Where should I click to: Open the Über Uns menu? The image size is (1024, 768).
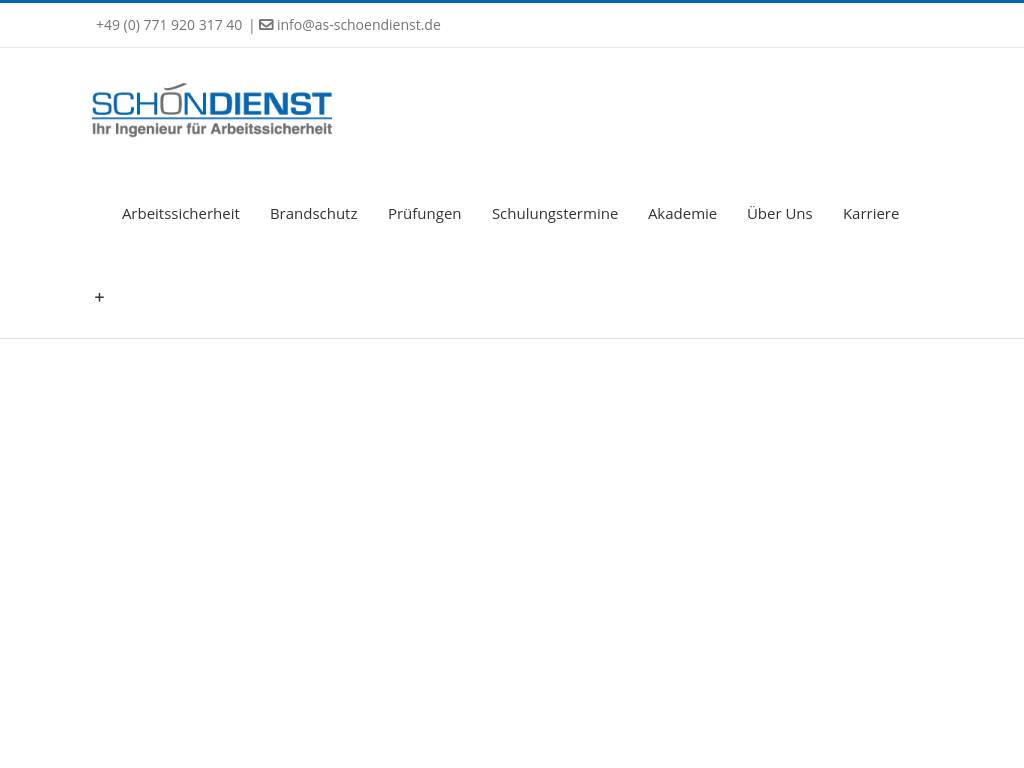(x=779, y=213)
